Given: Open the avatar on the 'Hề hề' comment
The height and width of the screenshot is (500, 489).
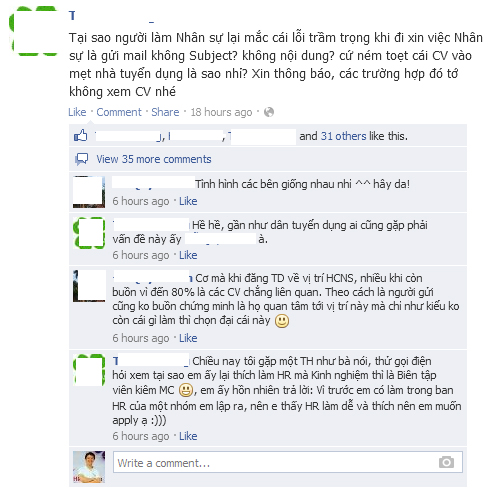Looking at the screenshot, I should [89, 233].
